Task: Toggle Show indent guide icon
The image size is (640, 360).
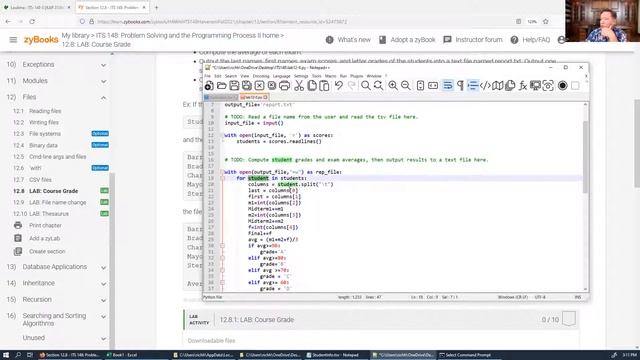Action: (473, 85)
